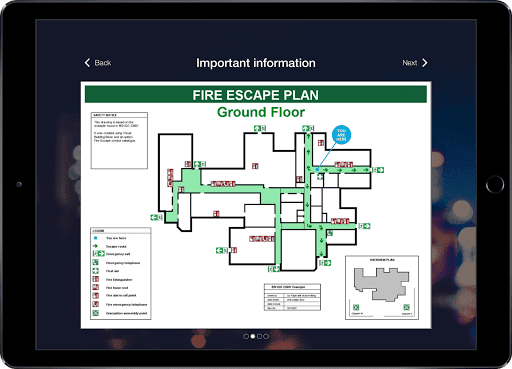Click the 'You are here' legend blue dot
Image resolution: width=512 pixels, height=369 pixels.
point(95,238)
